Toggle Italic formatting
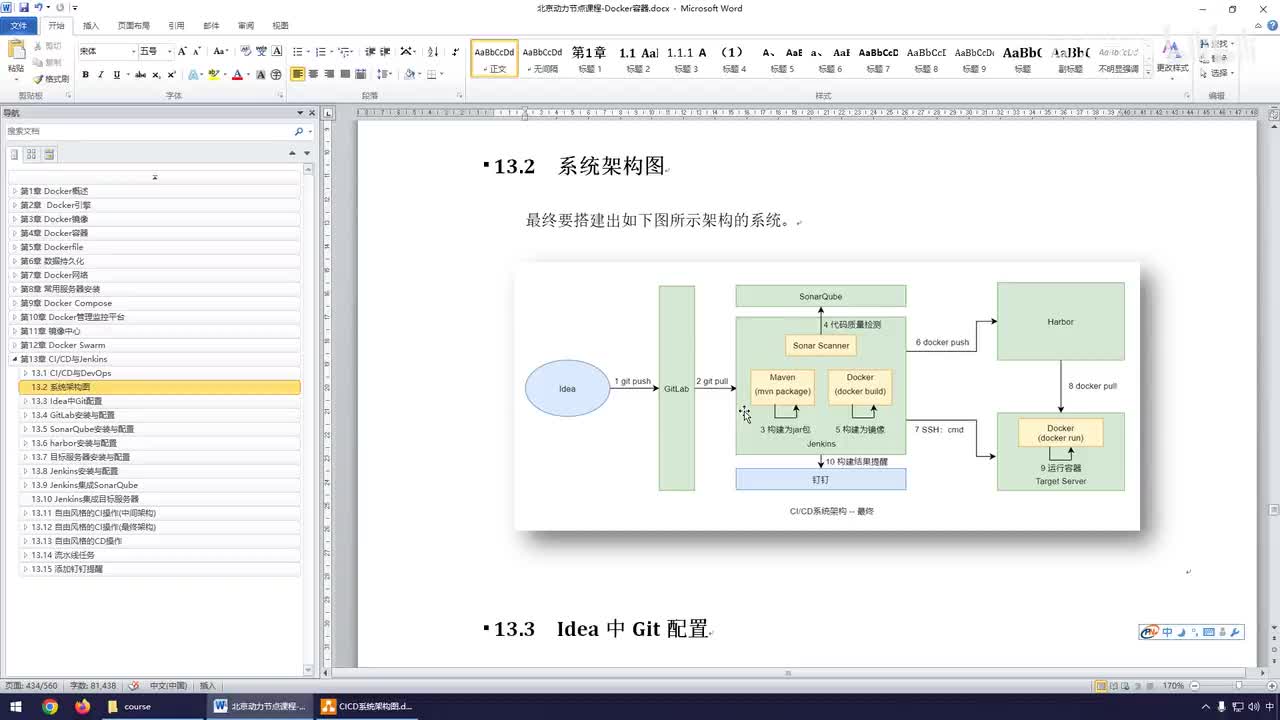1280x720 pixels. tap(101, 74)
